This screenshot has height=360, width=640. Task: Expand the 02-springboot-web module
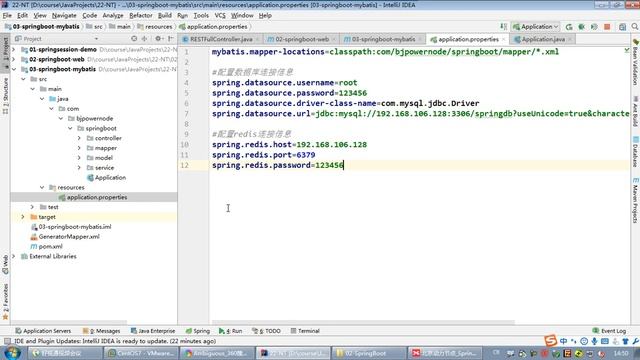(x=14, y=59)
